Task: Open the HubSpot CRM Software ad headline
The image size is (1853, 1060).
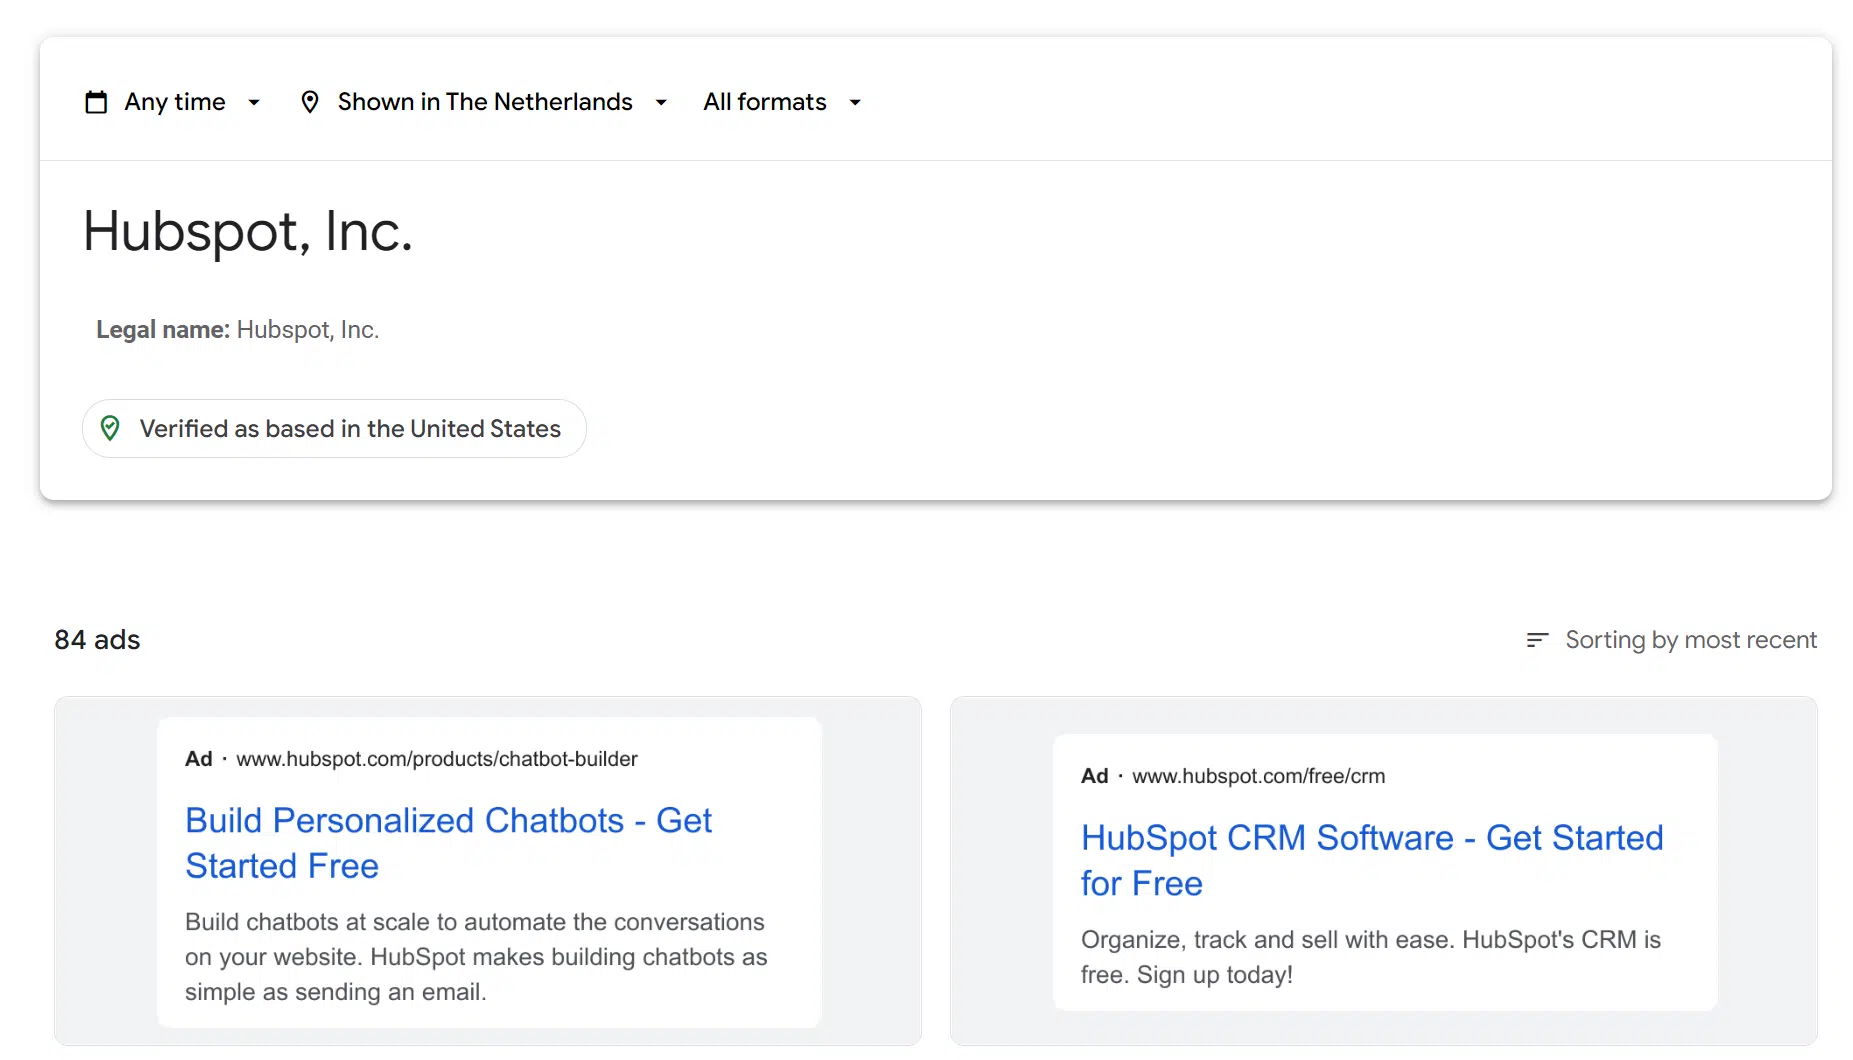Action: [x=1371, y=860]
